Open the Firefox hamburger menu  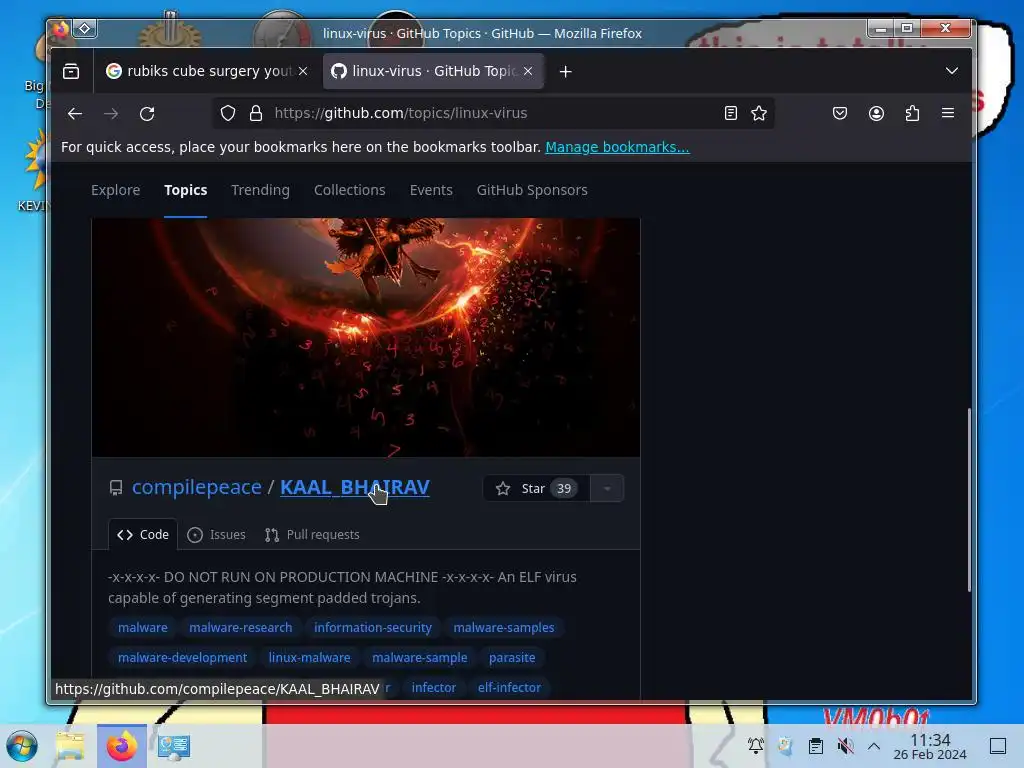(x=948, y=113)
